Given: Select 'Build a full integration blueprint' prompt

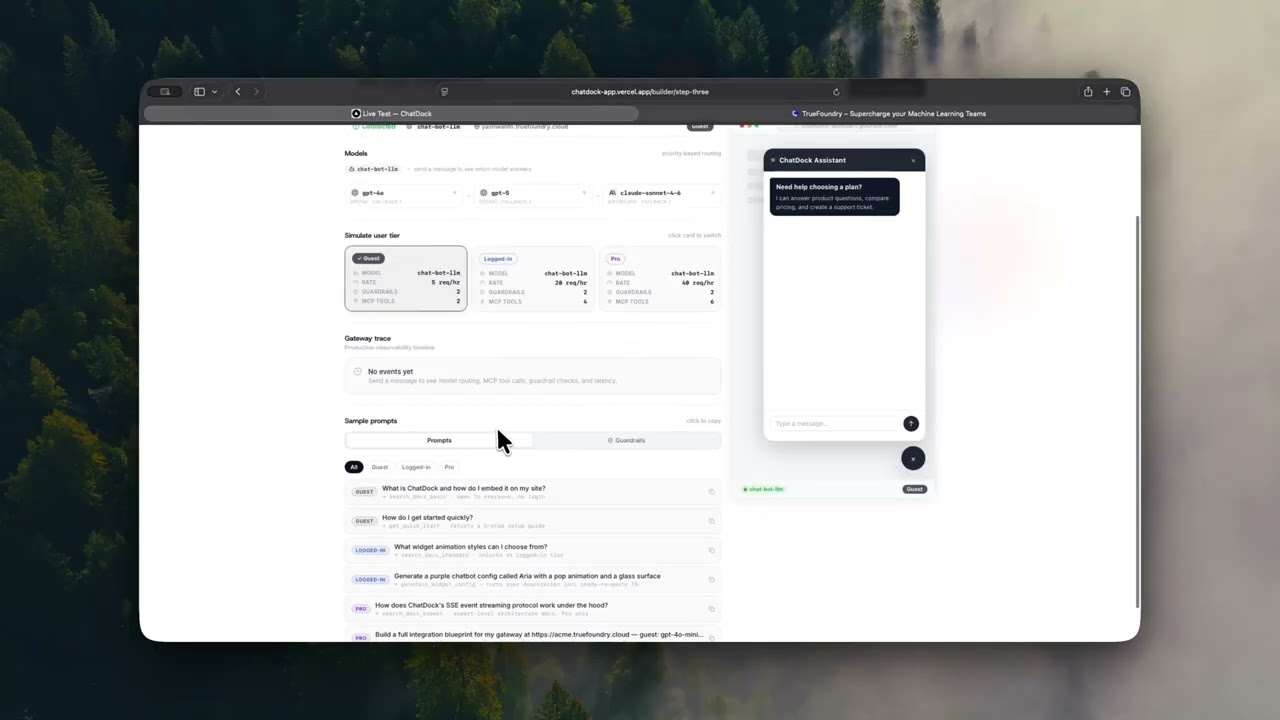Looking at the screenshot, I should (533, 635).
